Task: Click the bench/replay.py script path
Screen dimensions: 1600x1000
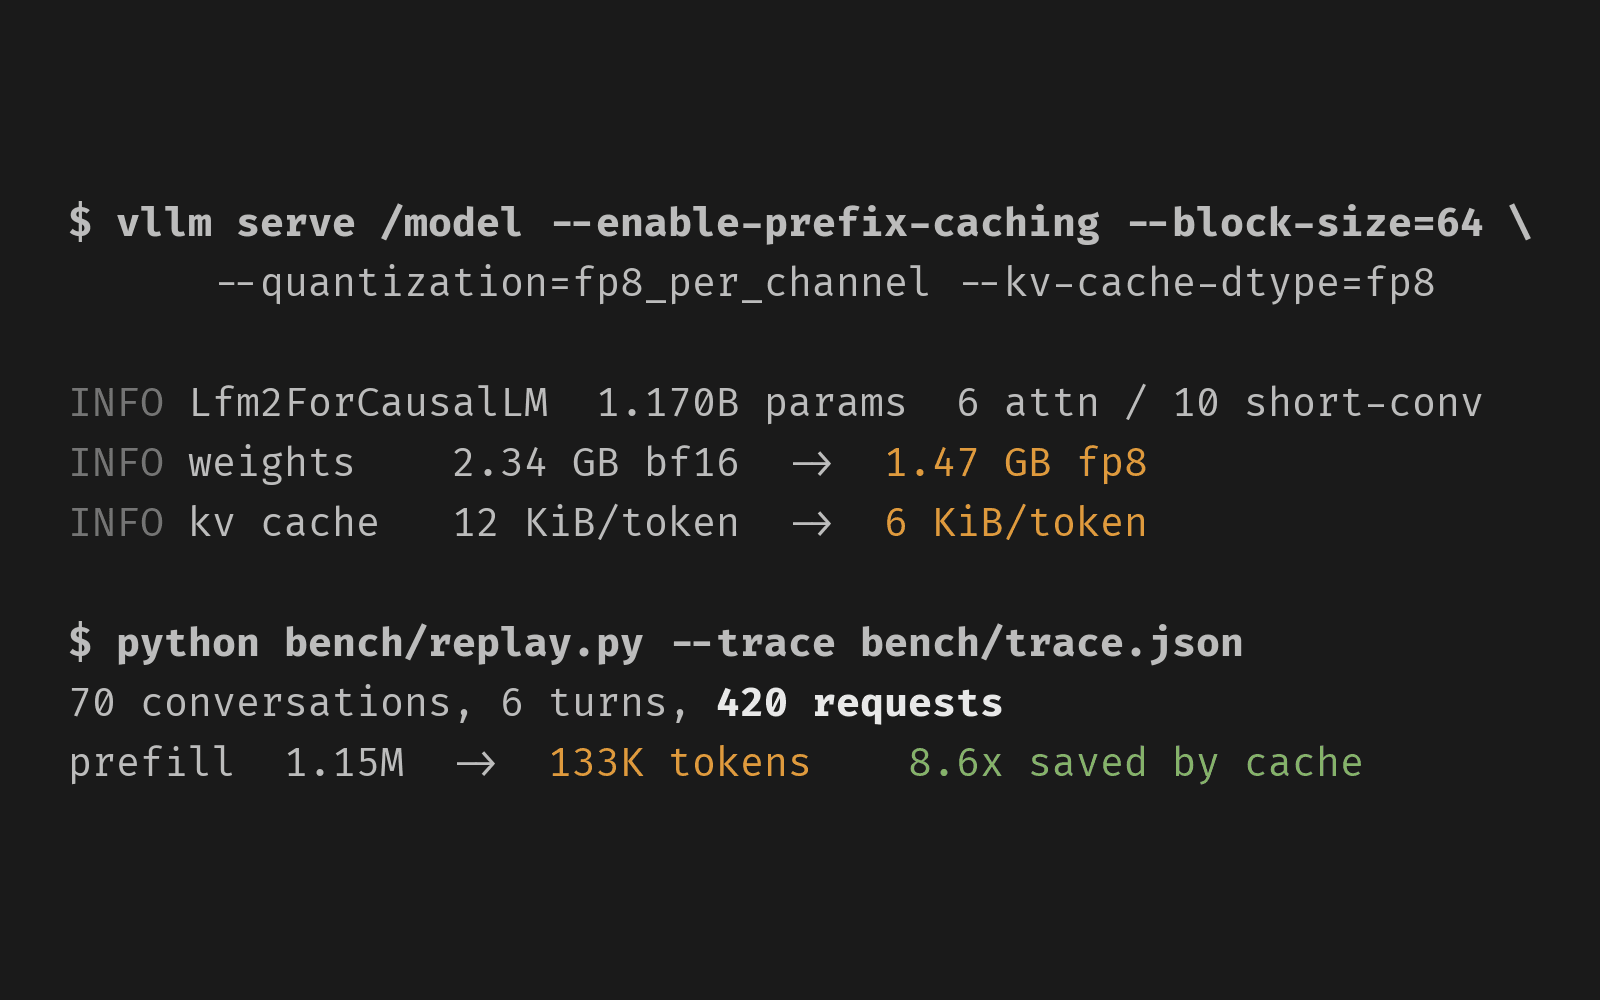Action: [464, 644]
